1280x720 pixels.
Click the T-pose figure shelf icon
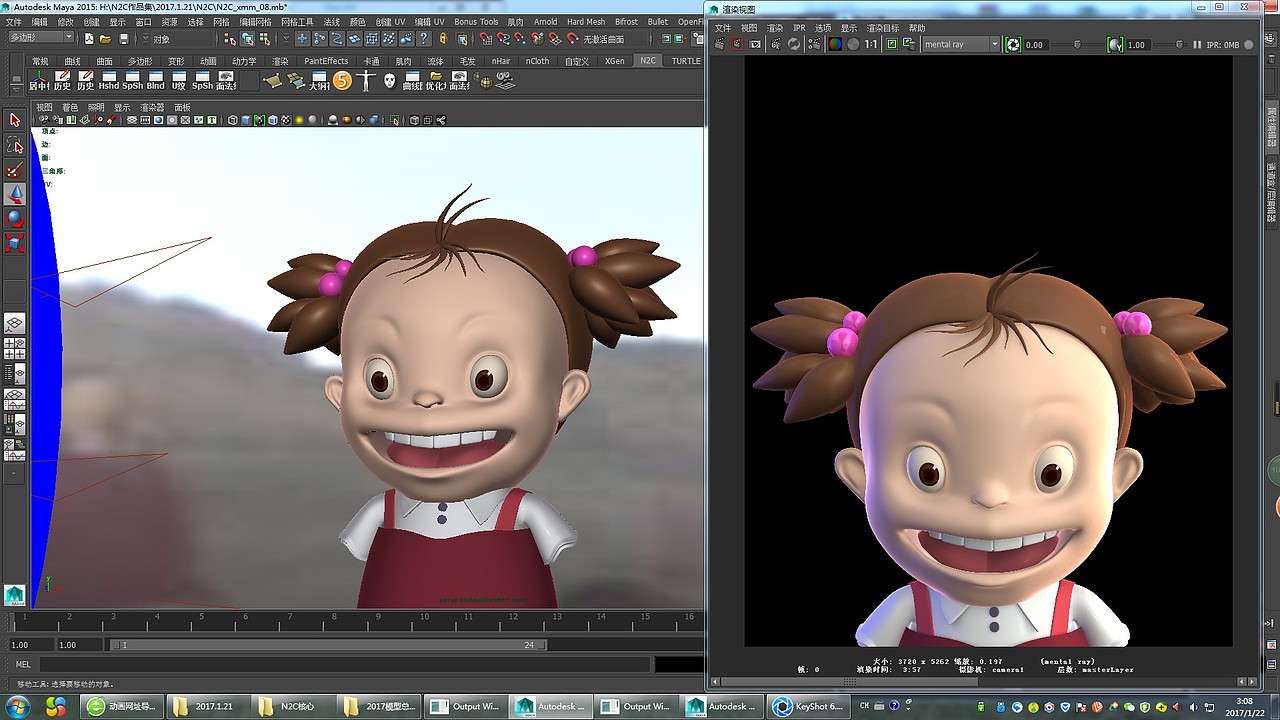tap(366, 81)
